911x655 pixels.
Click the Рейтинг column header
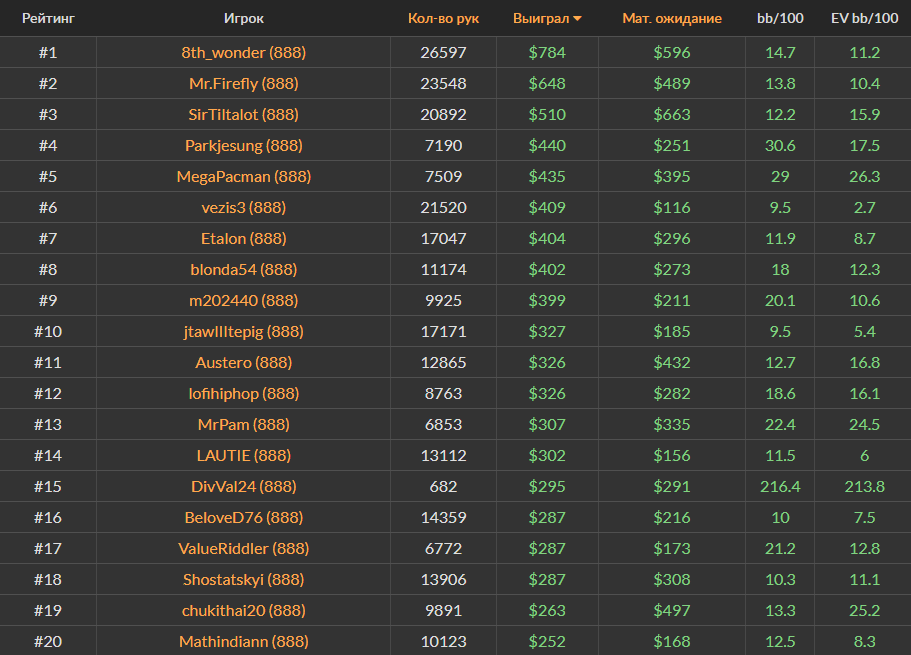coord(48,18)
